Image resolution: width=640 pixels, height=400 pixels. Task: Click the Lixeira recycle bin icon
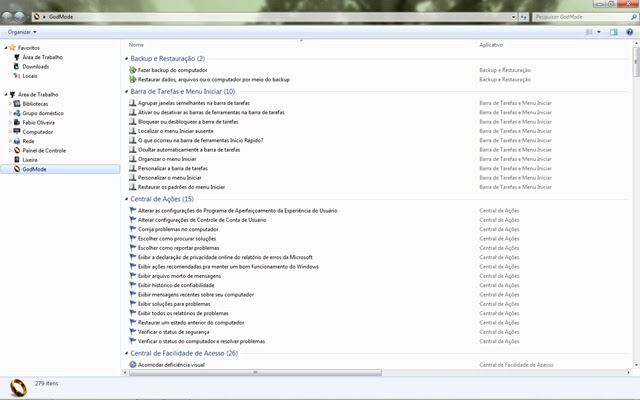click(17, 160)
